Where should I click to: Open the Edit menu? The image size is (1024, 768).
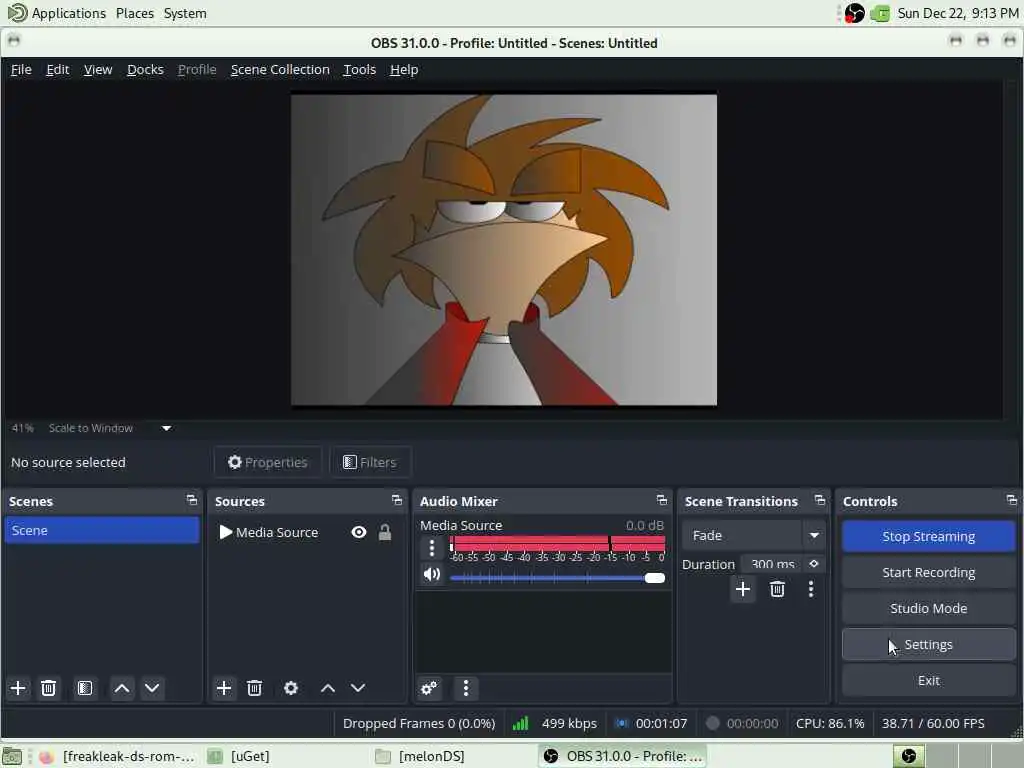pyautogui.click(x=57, y=69)
